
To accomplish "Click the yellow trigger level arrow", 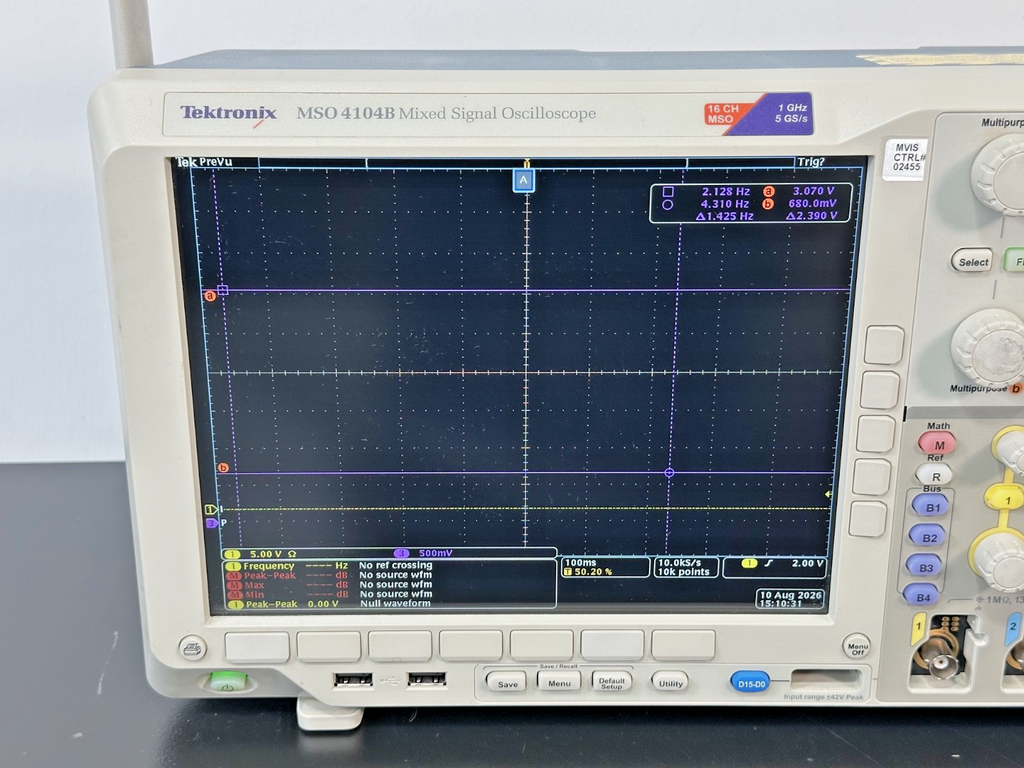I will point(828,494).
